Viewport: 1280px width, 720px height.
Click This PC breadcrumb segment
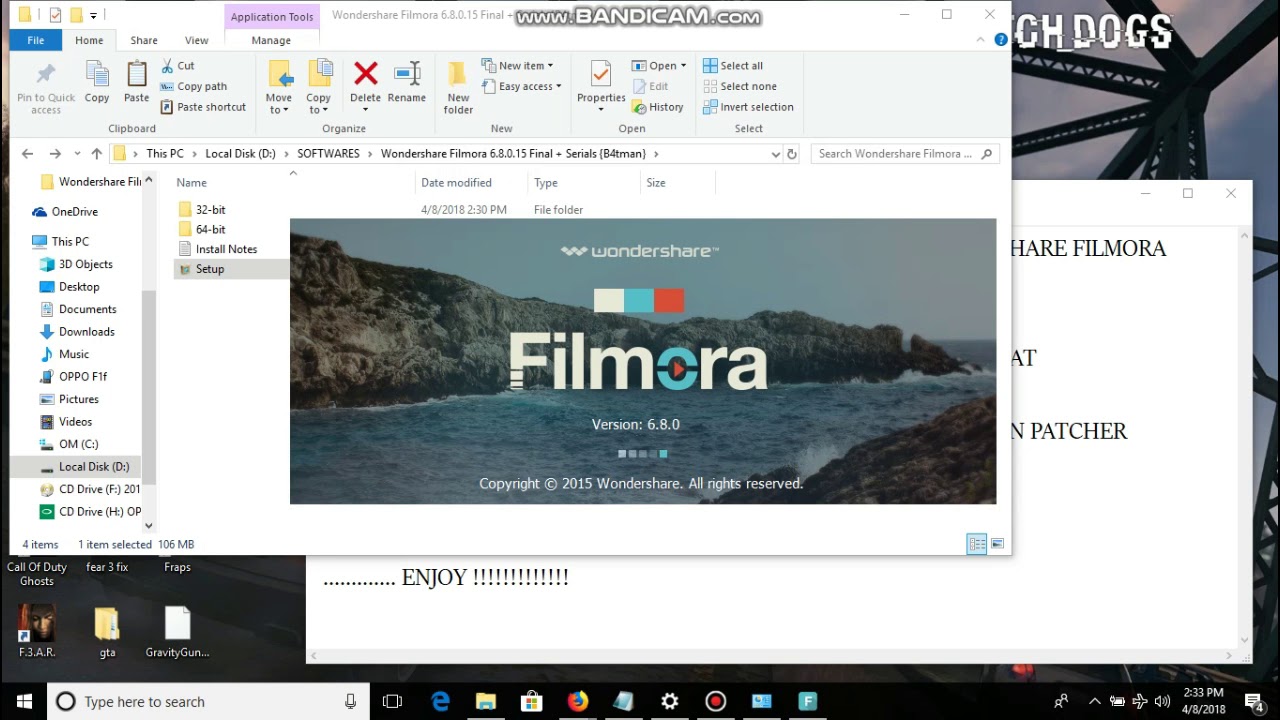pos(165,154)
